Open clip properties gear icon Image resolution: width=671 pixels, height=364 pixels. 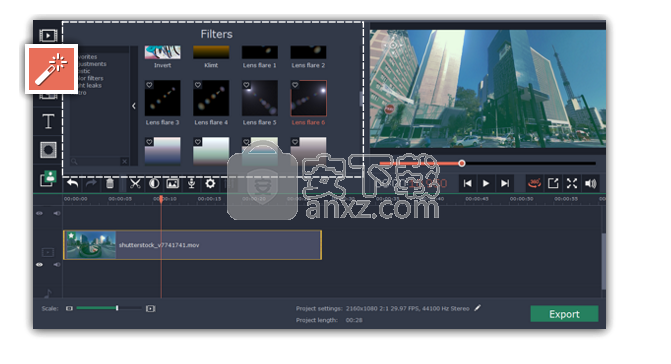(x=210, y=184)
